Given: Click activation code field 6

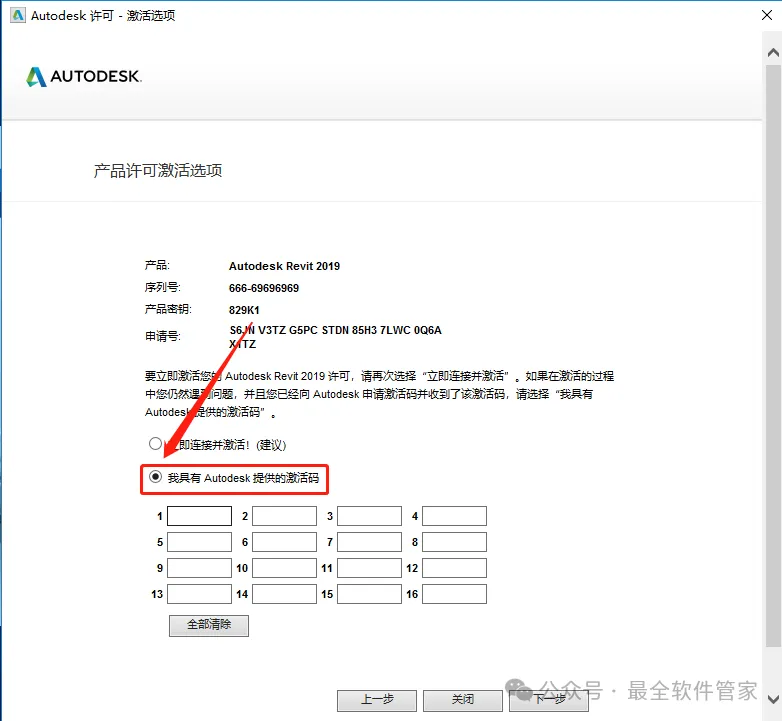Looking at the screenshot, I should point(284,542).
